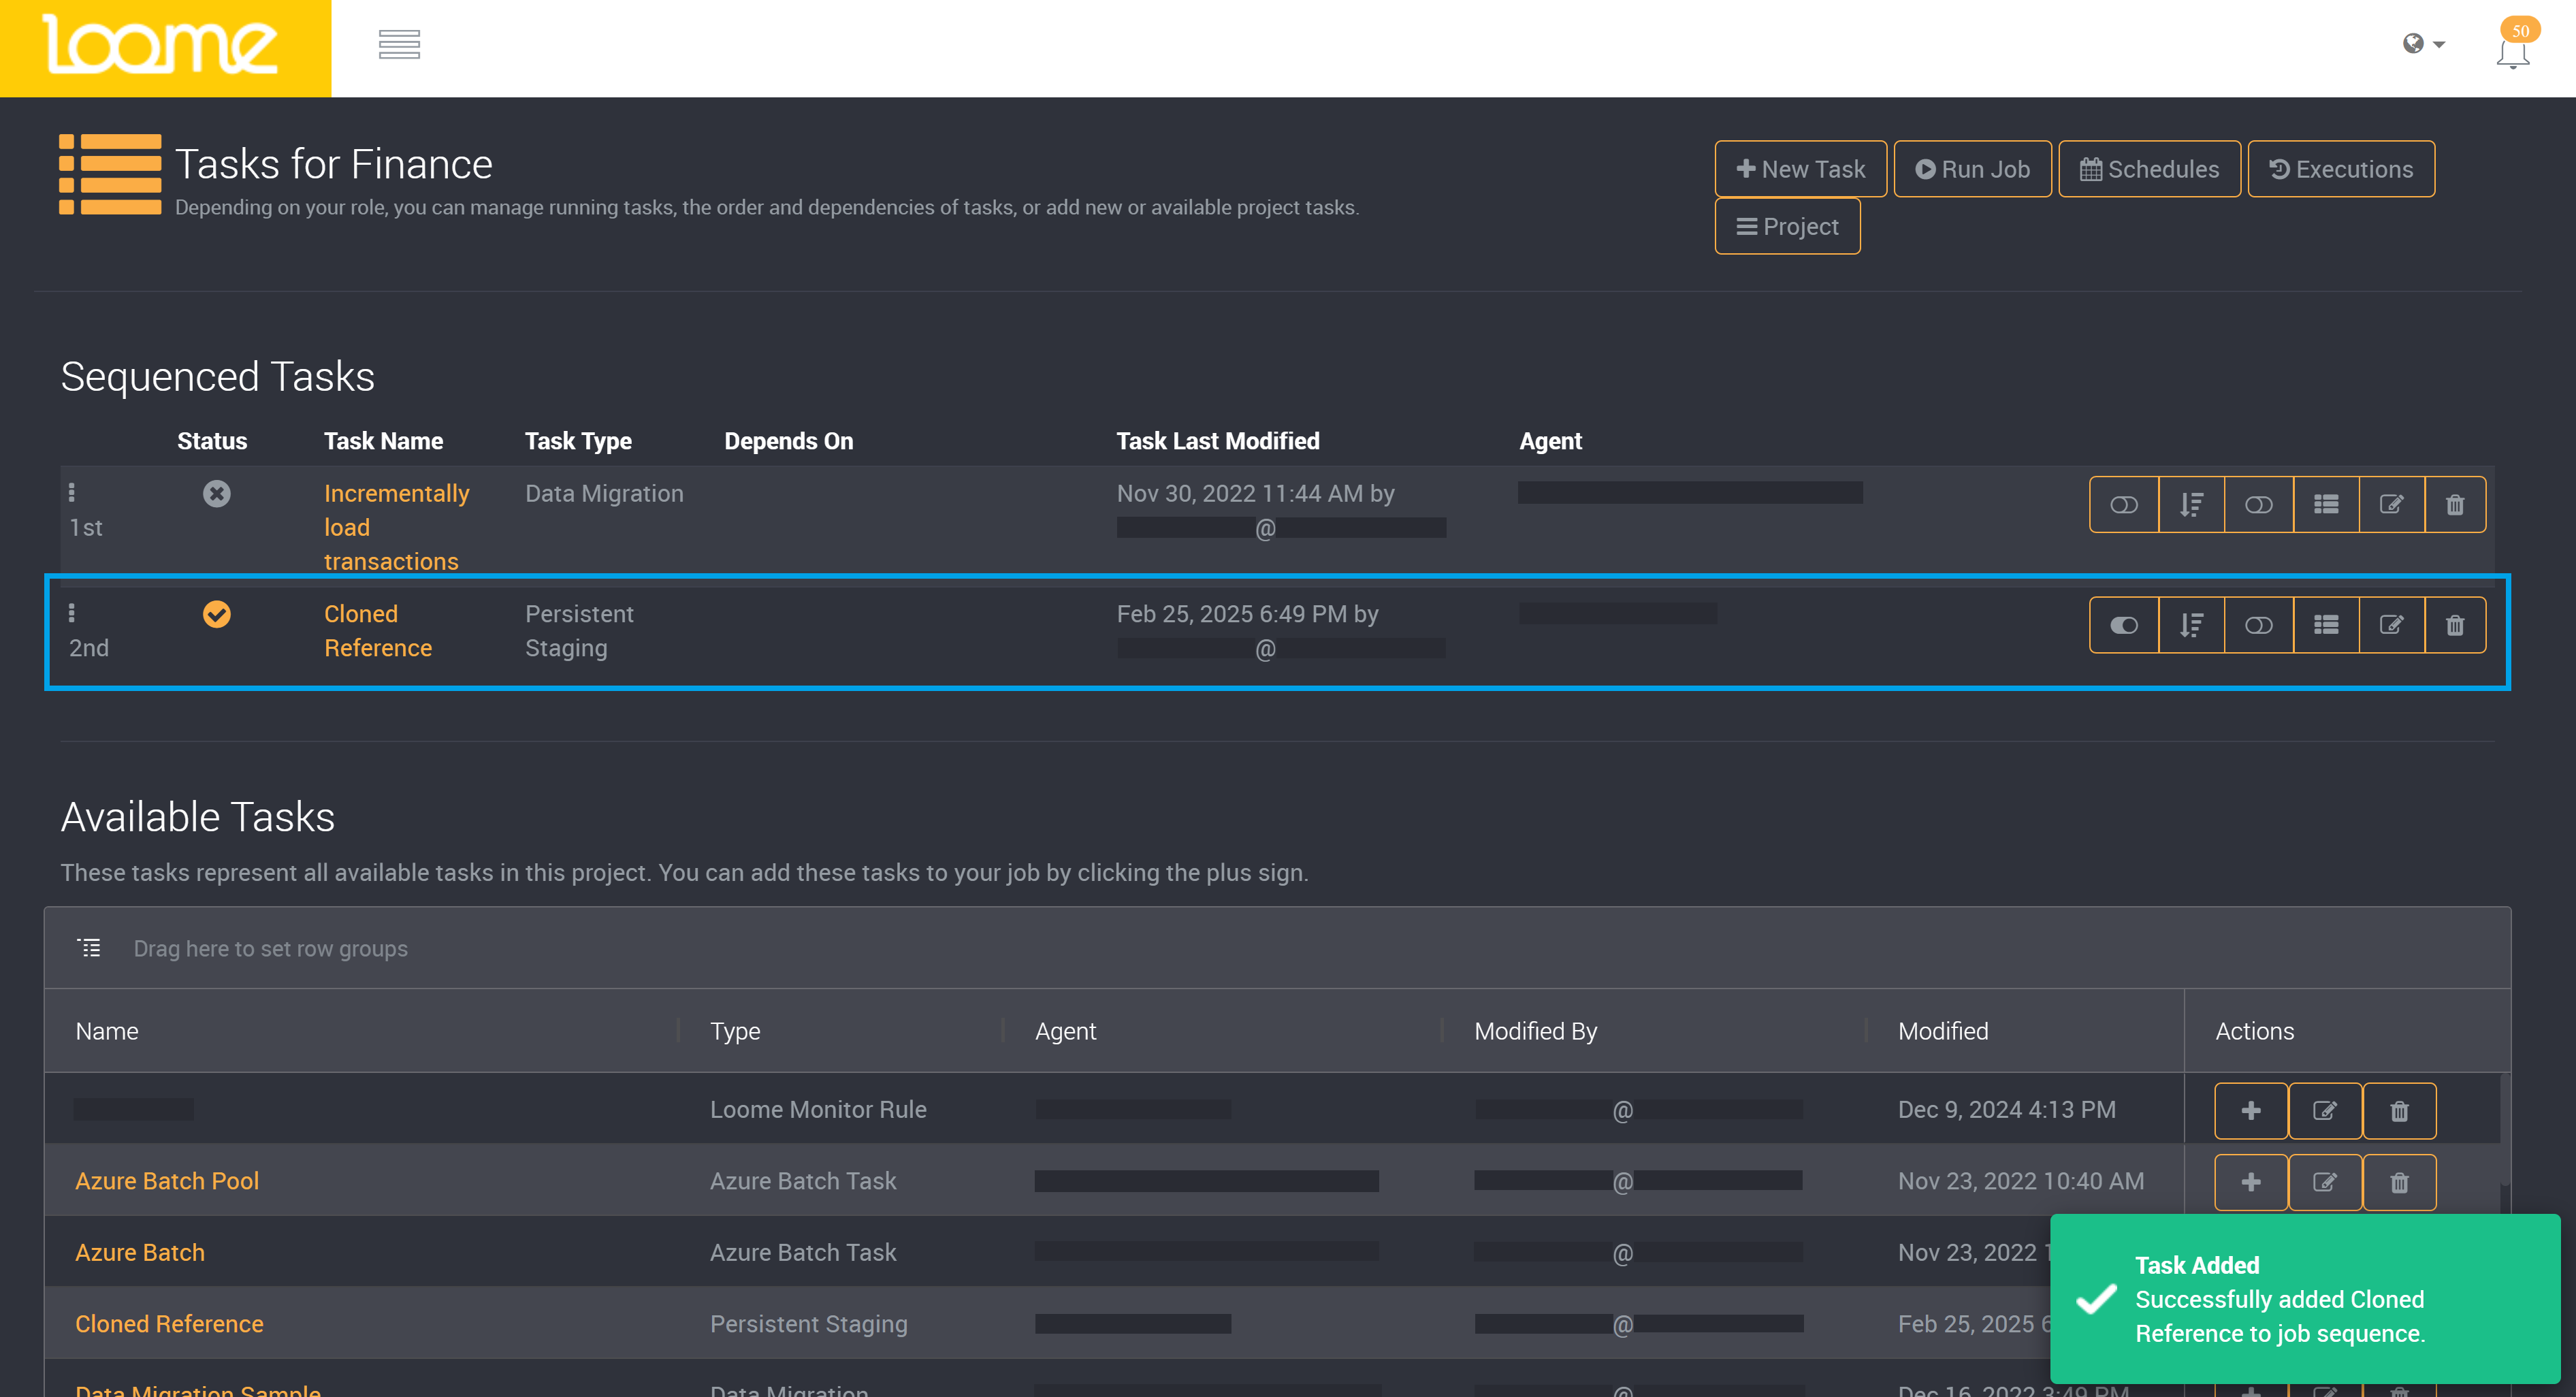Open the hamburger navigation menu
2576x1397 pixels.
point(399,45)
